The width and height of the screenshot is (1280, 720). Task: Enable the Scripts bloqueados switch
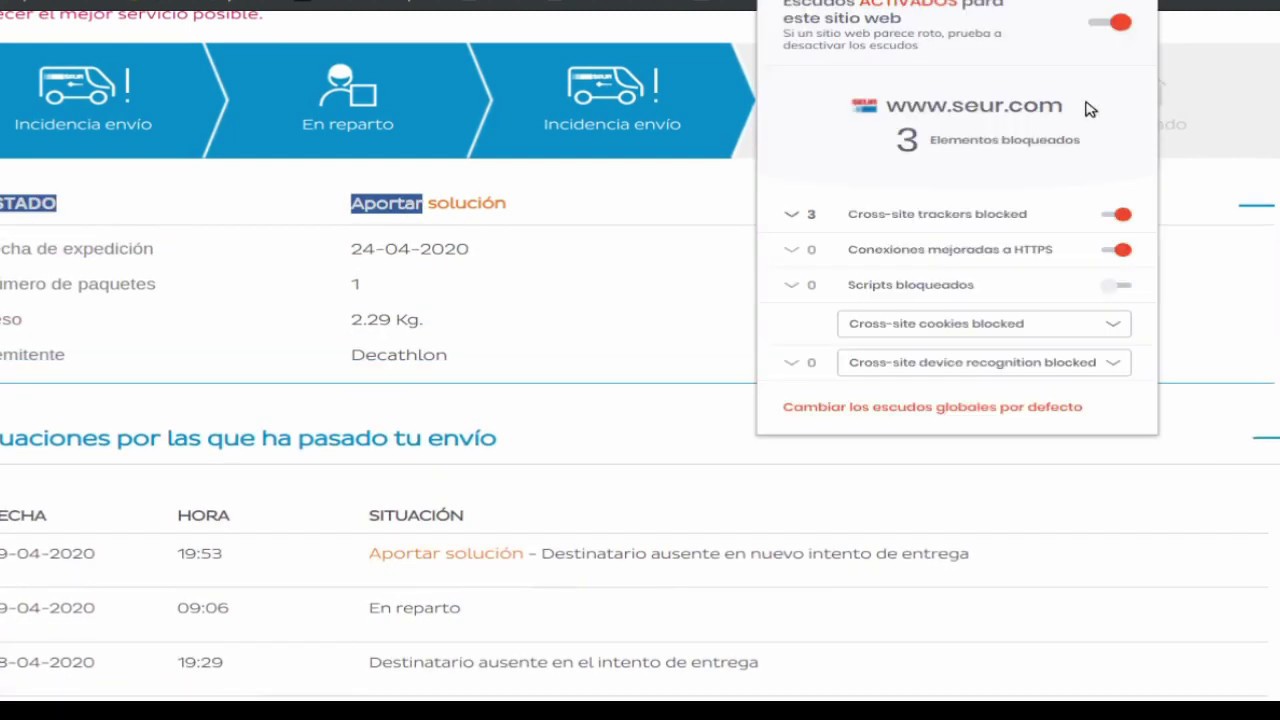[x=1116, y=286]
